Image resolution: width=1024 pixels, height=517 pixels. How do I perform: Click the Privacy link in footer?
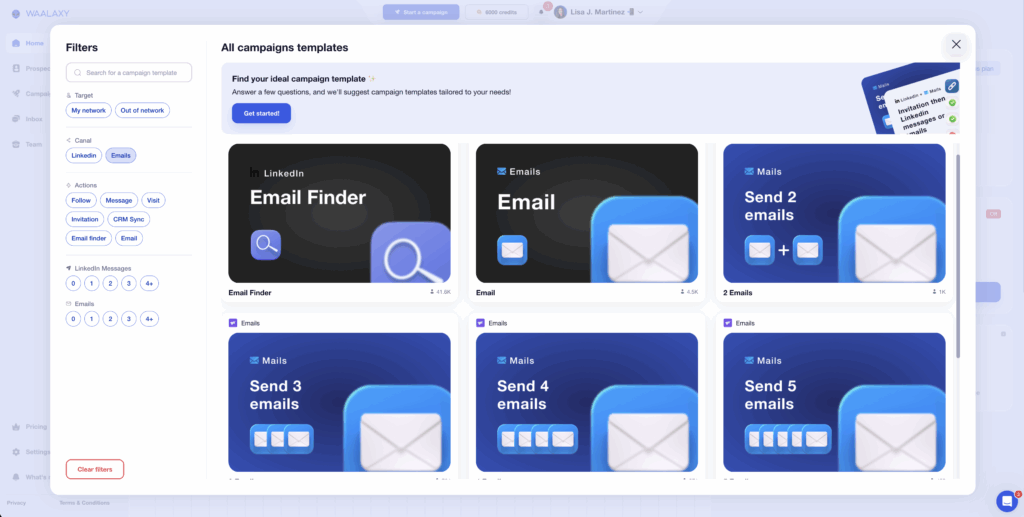tap(16, 503)
